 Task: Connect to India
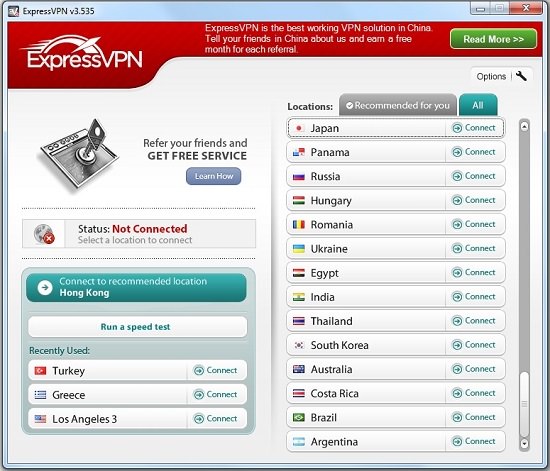(x=474, y=297)
